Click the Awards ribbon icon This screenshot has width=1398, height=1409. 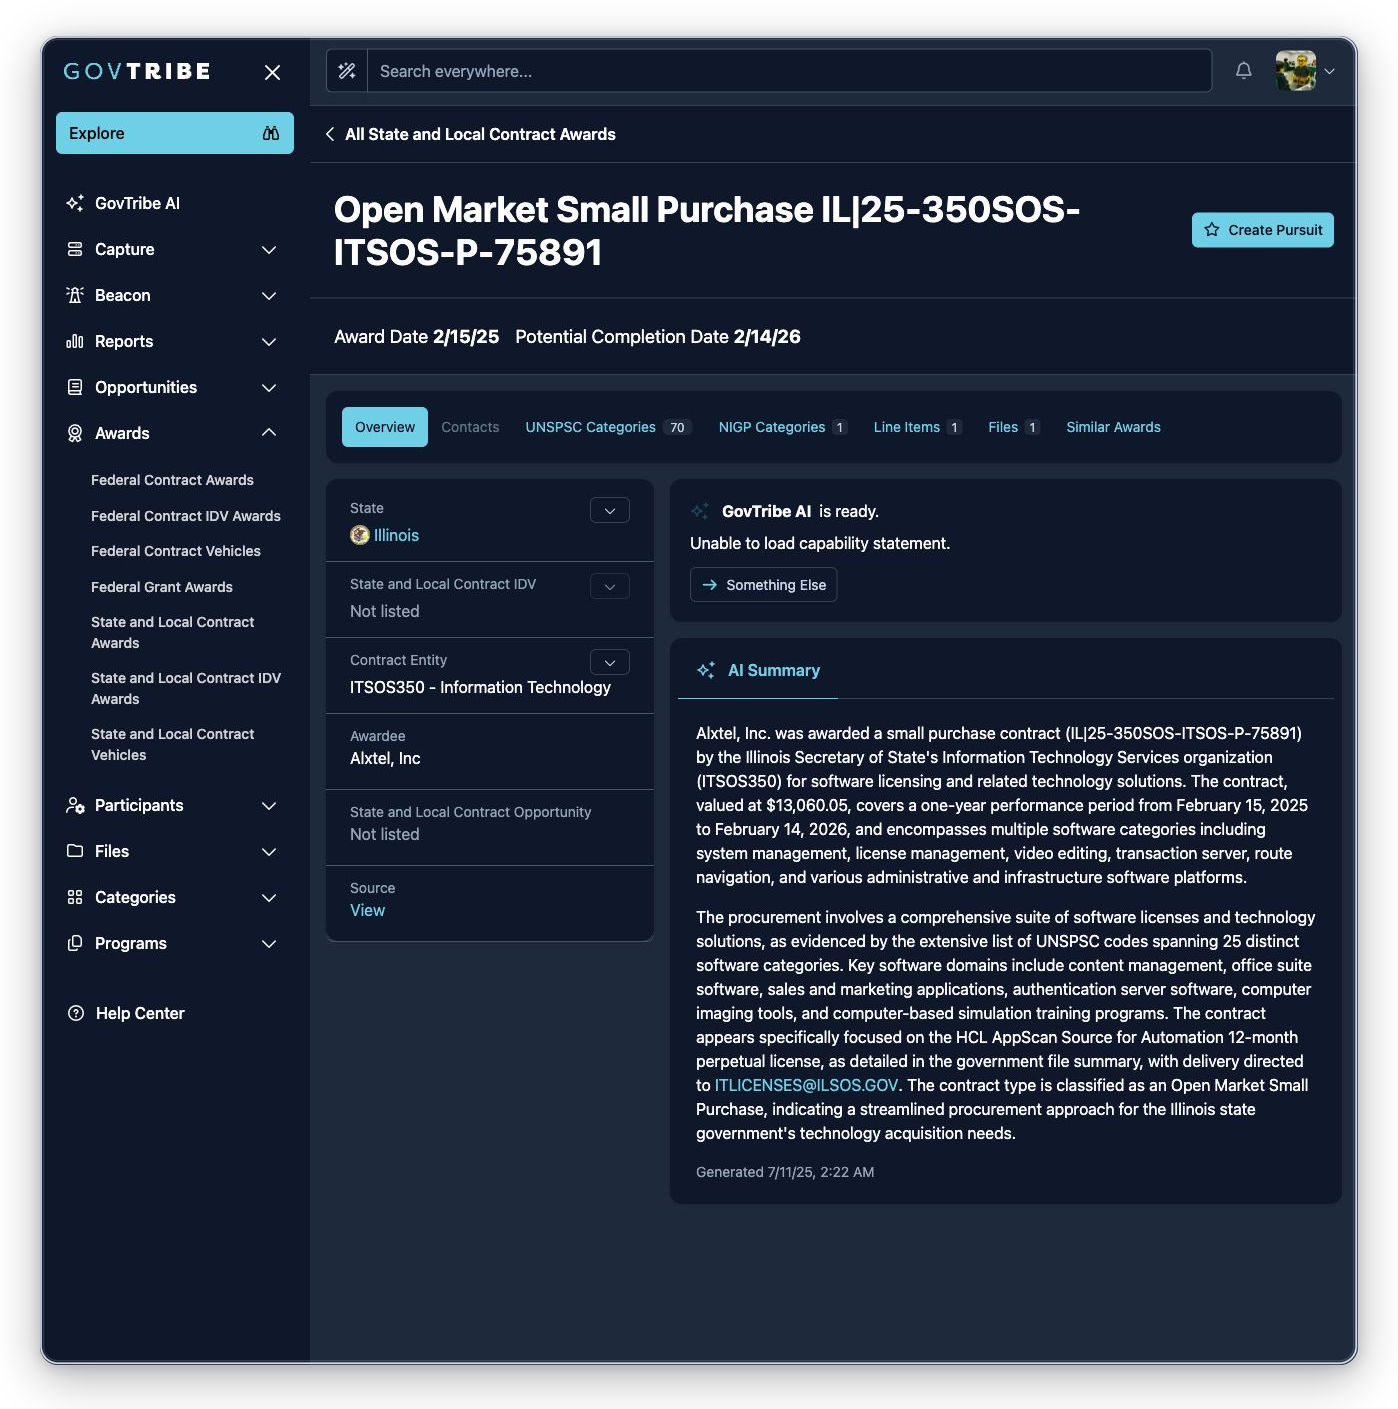[75, 433]
